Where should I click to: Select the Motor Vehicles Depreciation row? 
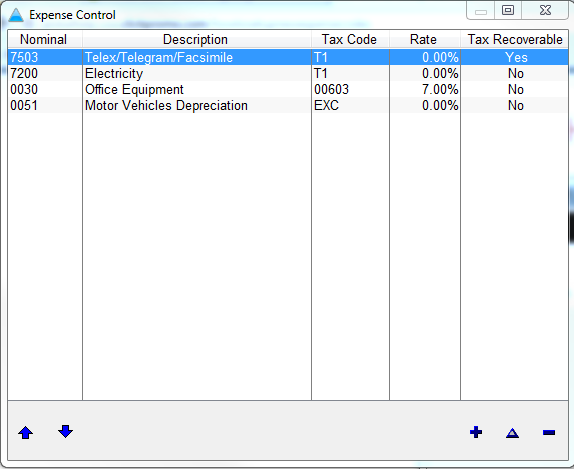click(288, 106)
